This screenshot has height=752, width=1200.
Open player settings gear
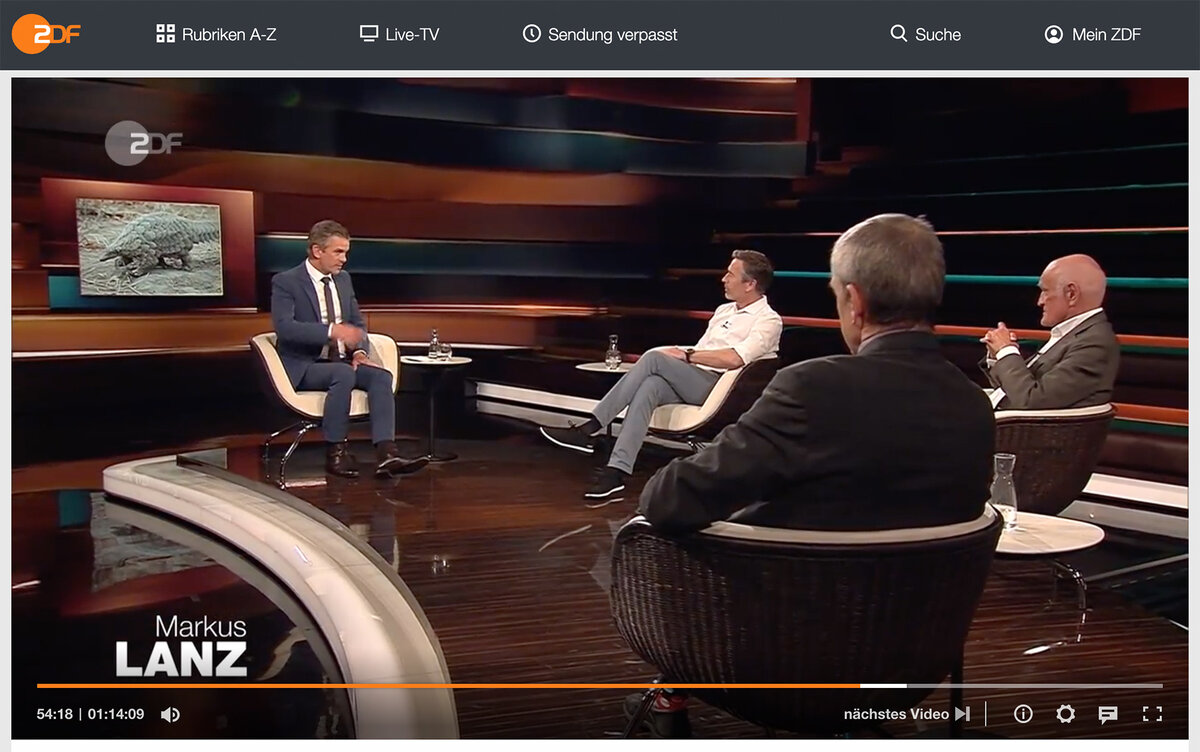(x=1065, y=714)
